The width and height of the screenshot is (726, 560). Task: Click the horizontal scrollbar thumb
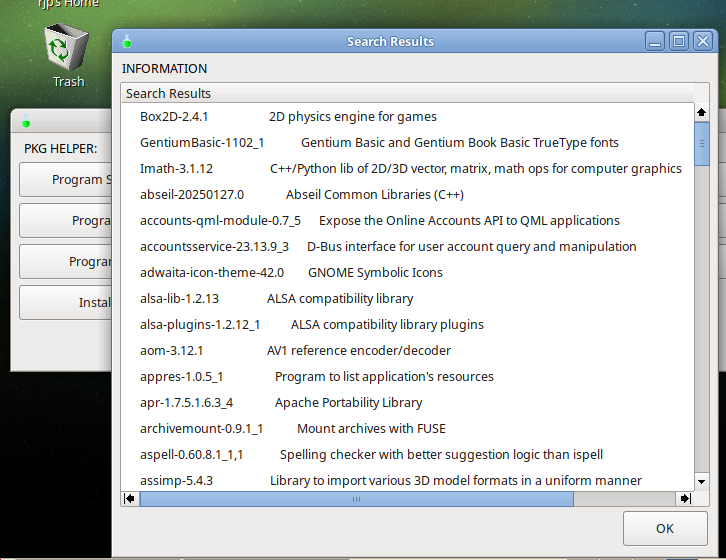[x=357, y=498]
